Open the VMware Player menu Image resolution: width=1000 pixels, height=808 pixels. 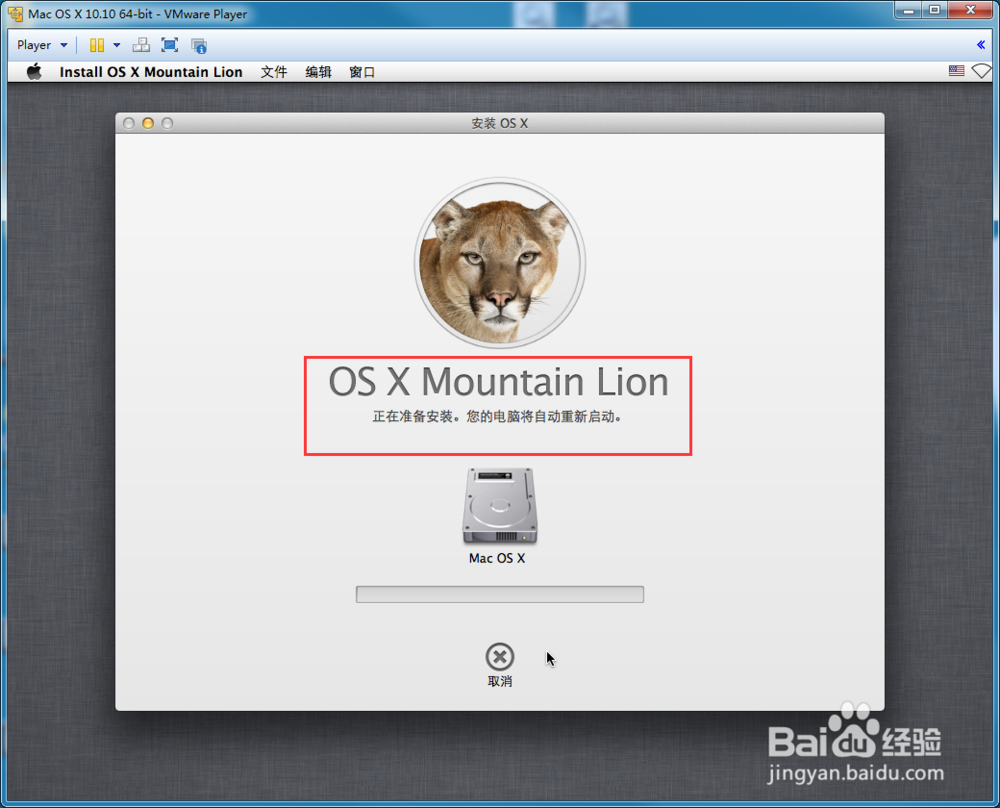[41, 45]
